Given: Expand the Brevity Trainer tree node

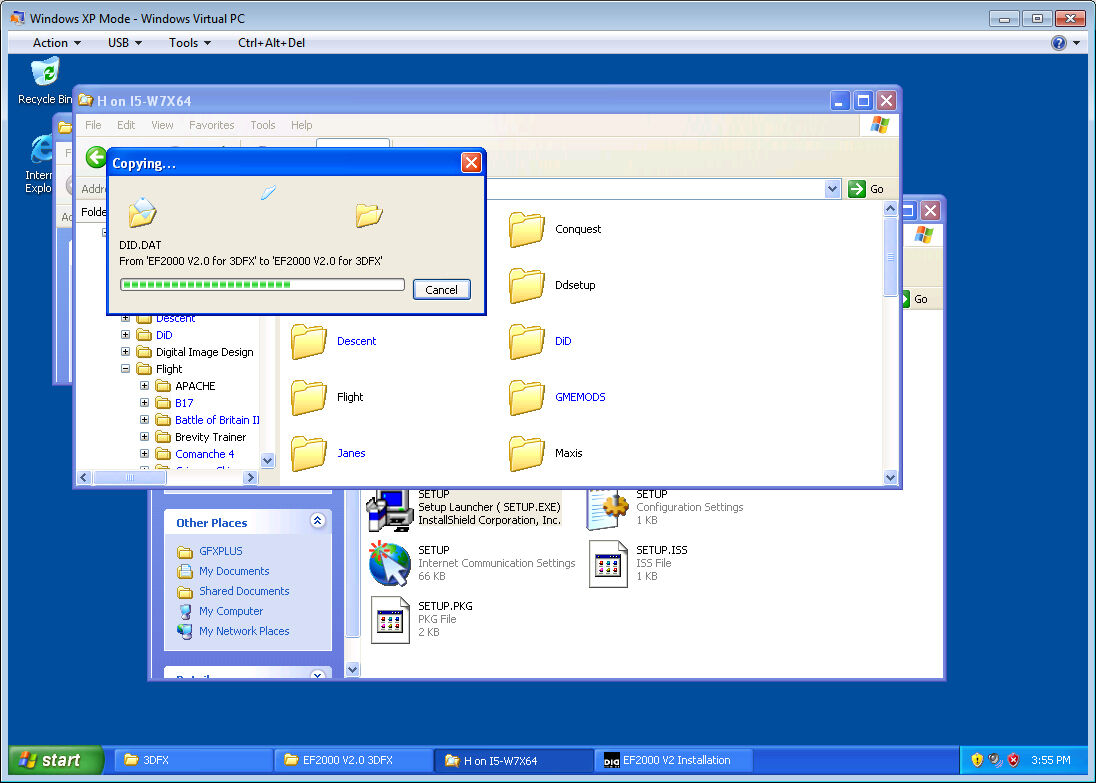Looking at the screenshot, I should 144,437.
